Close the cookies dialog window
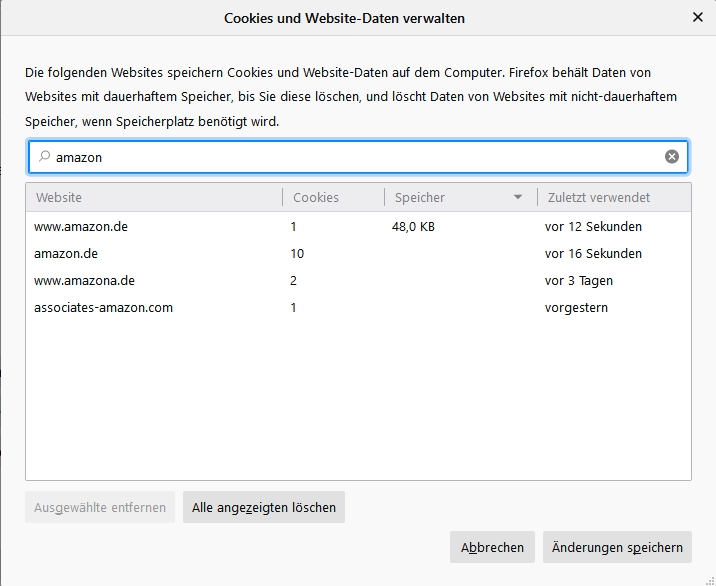 click(697, 17)
